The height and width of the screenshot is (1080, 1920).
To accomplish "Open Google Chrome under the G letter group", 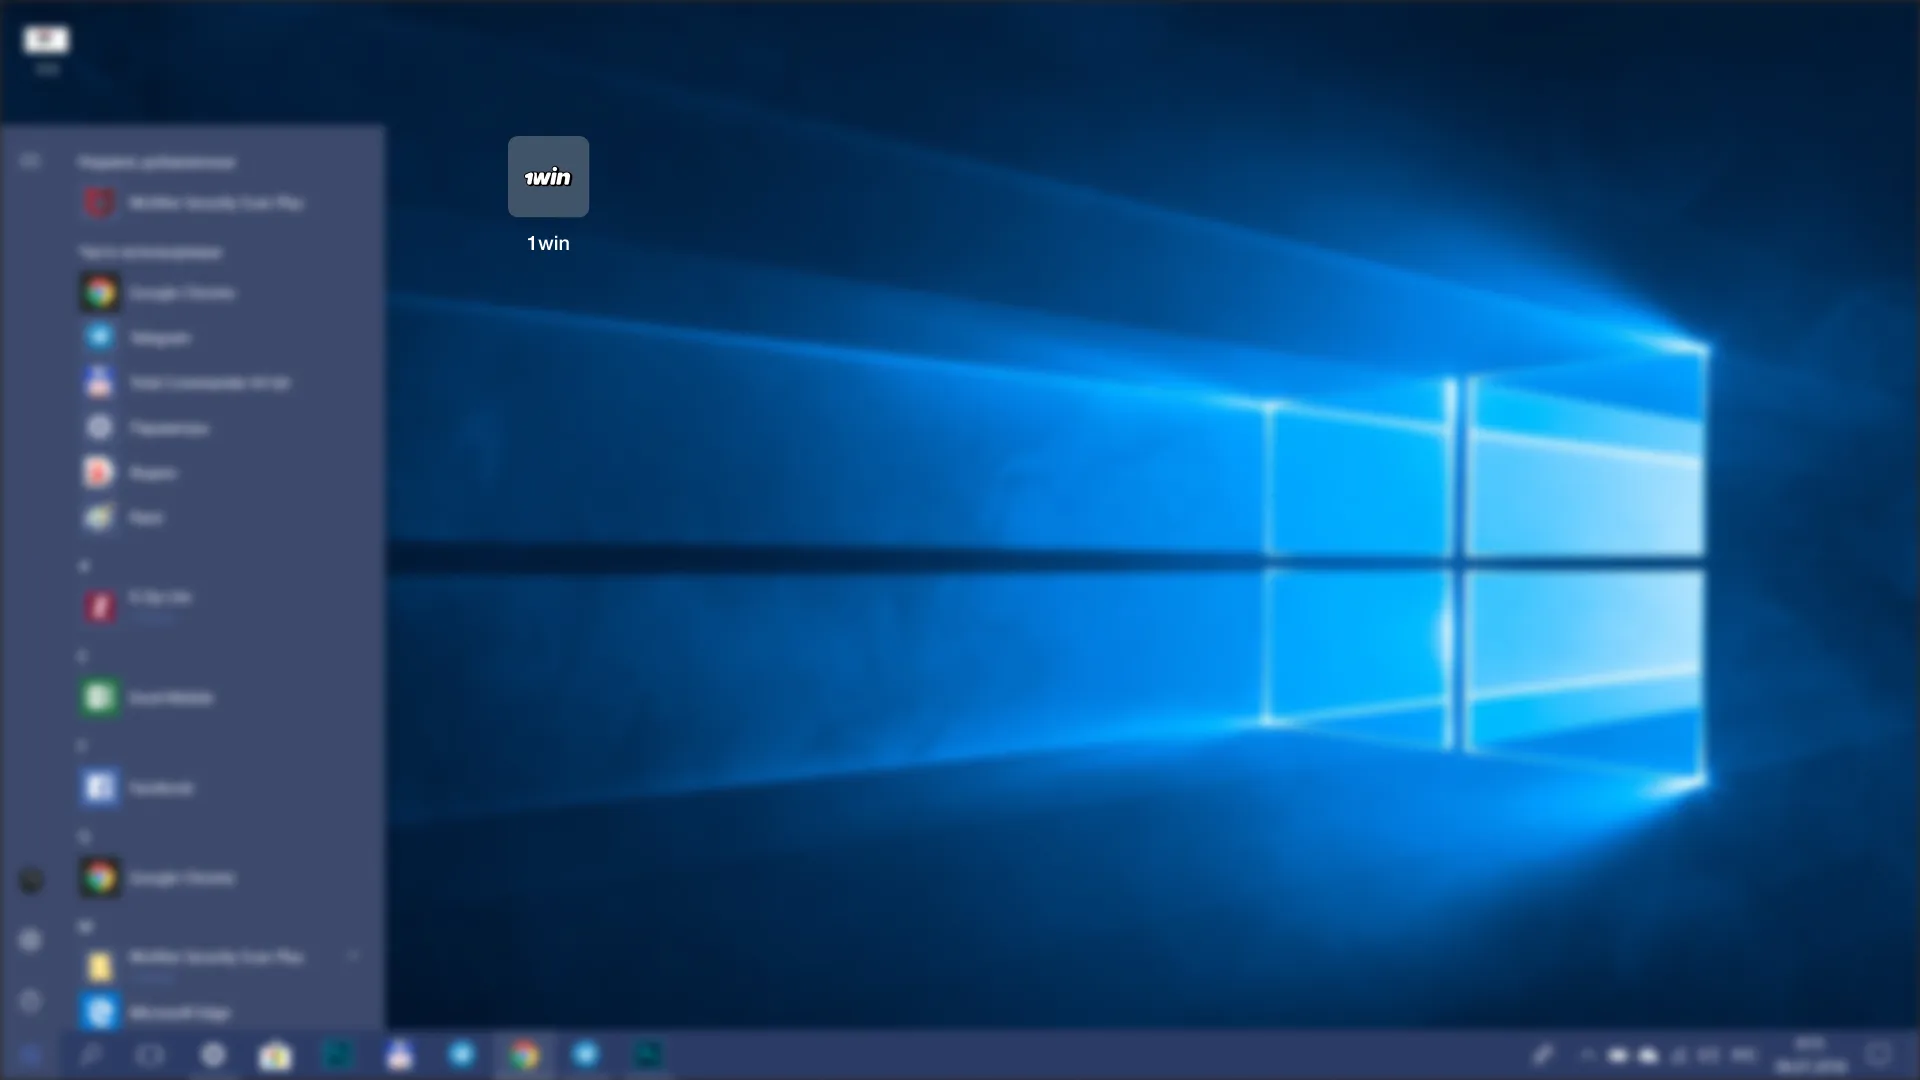I will tap(180, 878).
